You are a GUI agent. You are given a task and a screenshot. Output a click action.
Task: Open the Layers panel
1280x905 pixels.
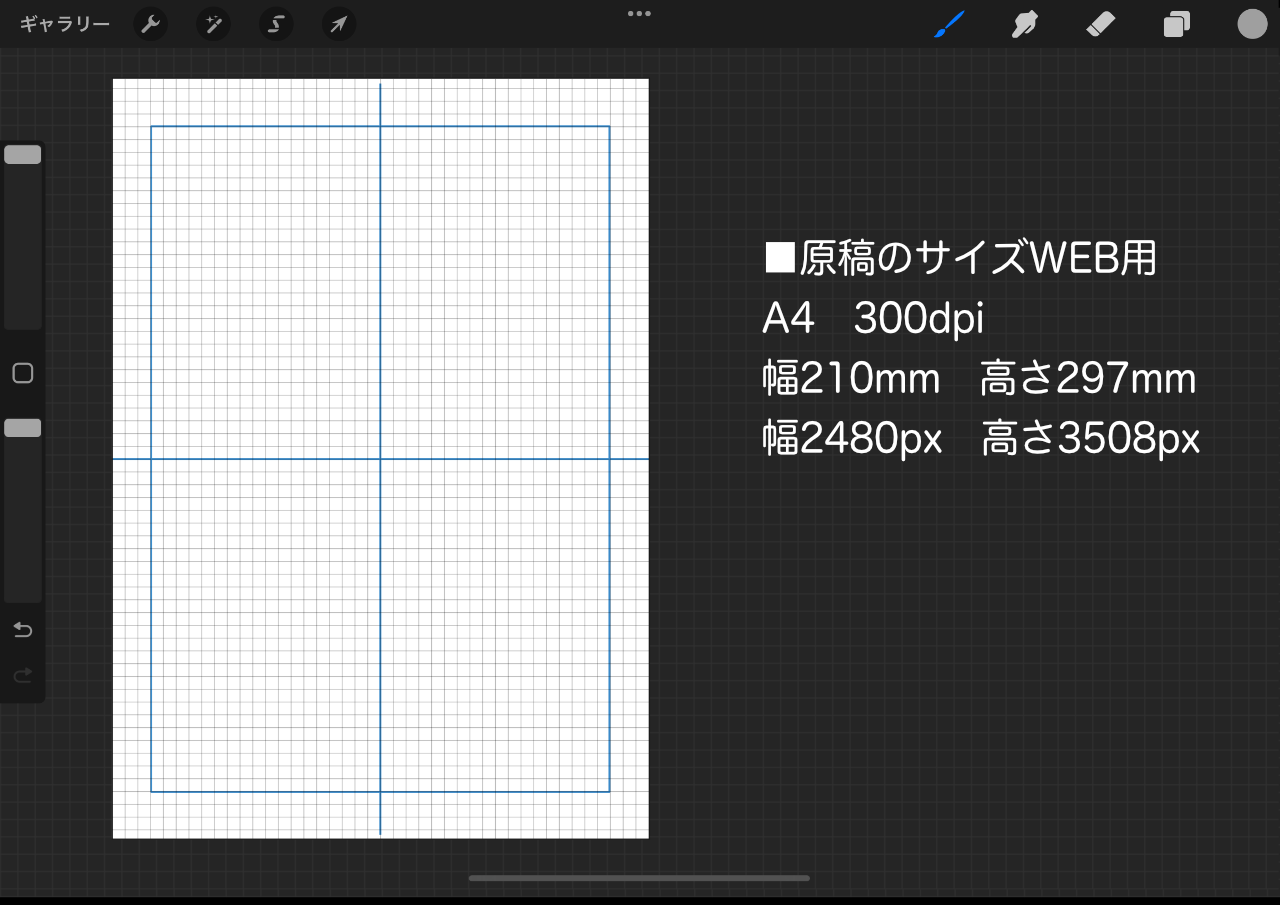tap(1177, 24)
